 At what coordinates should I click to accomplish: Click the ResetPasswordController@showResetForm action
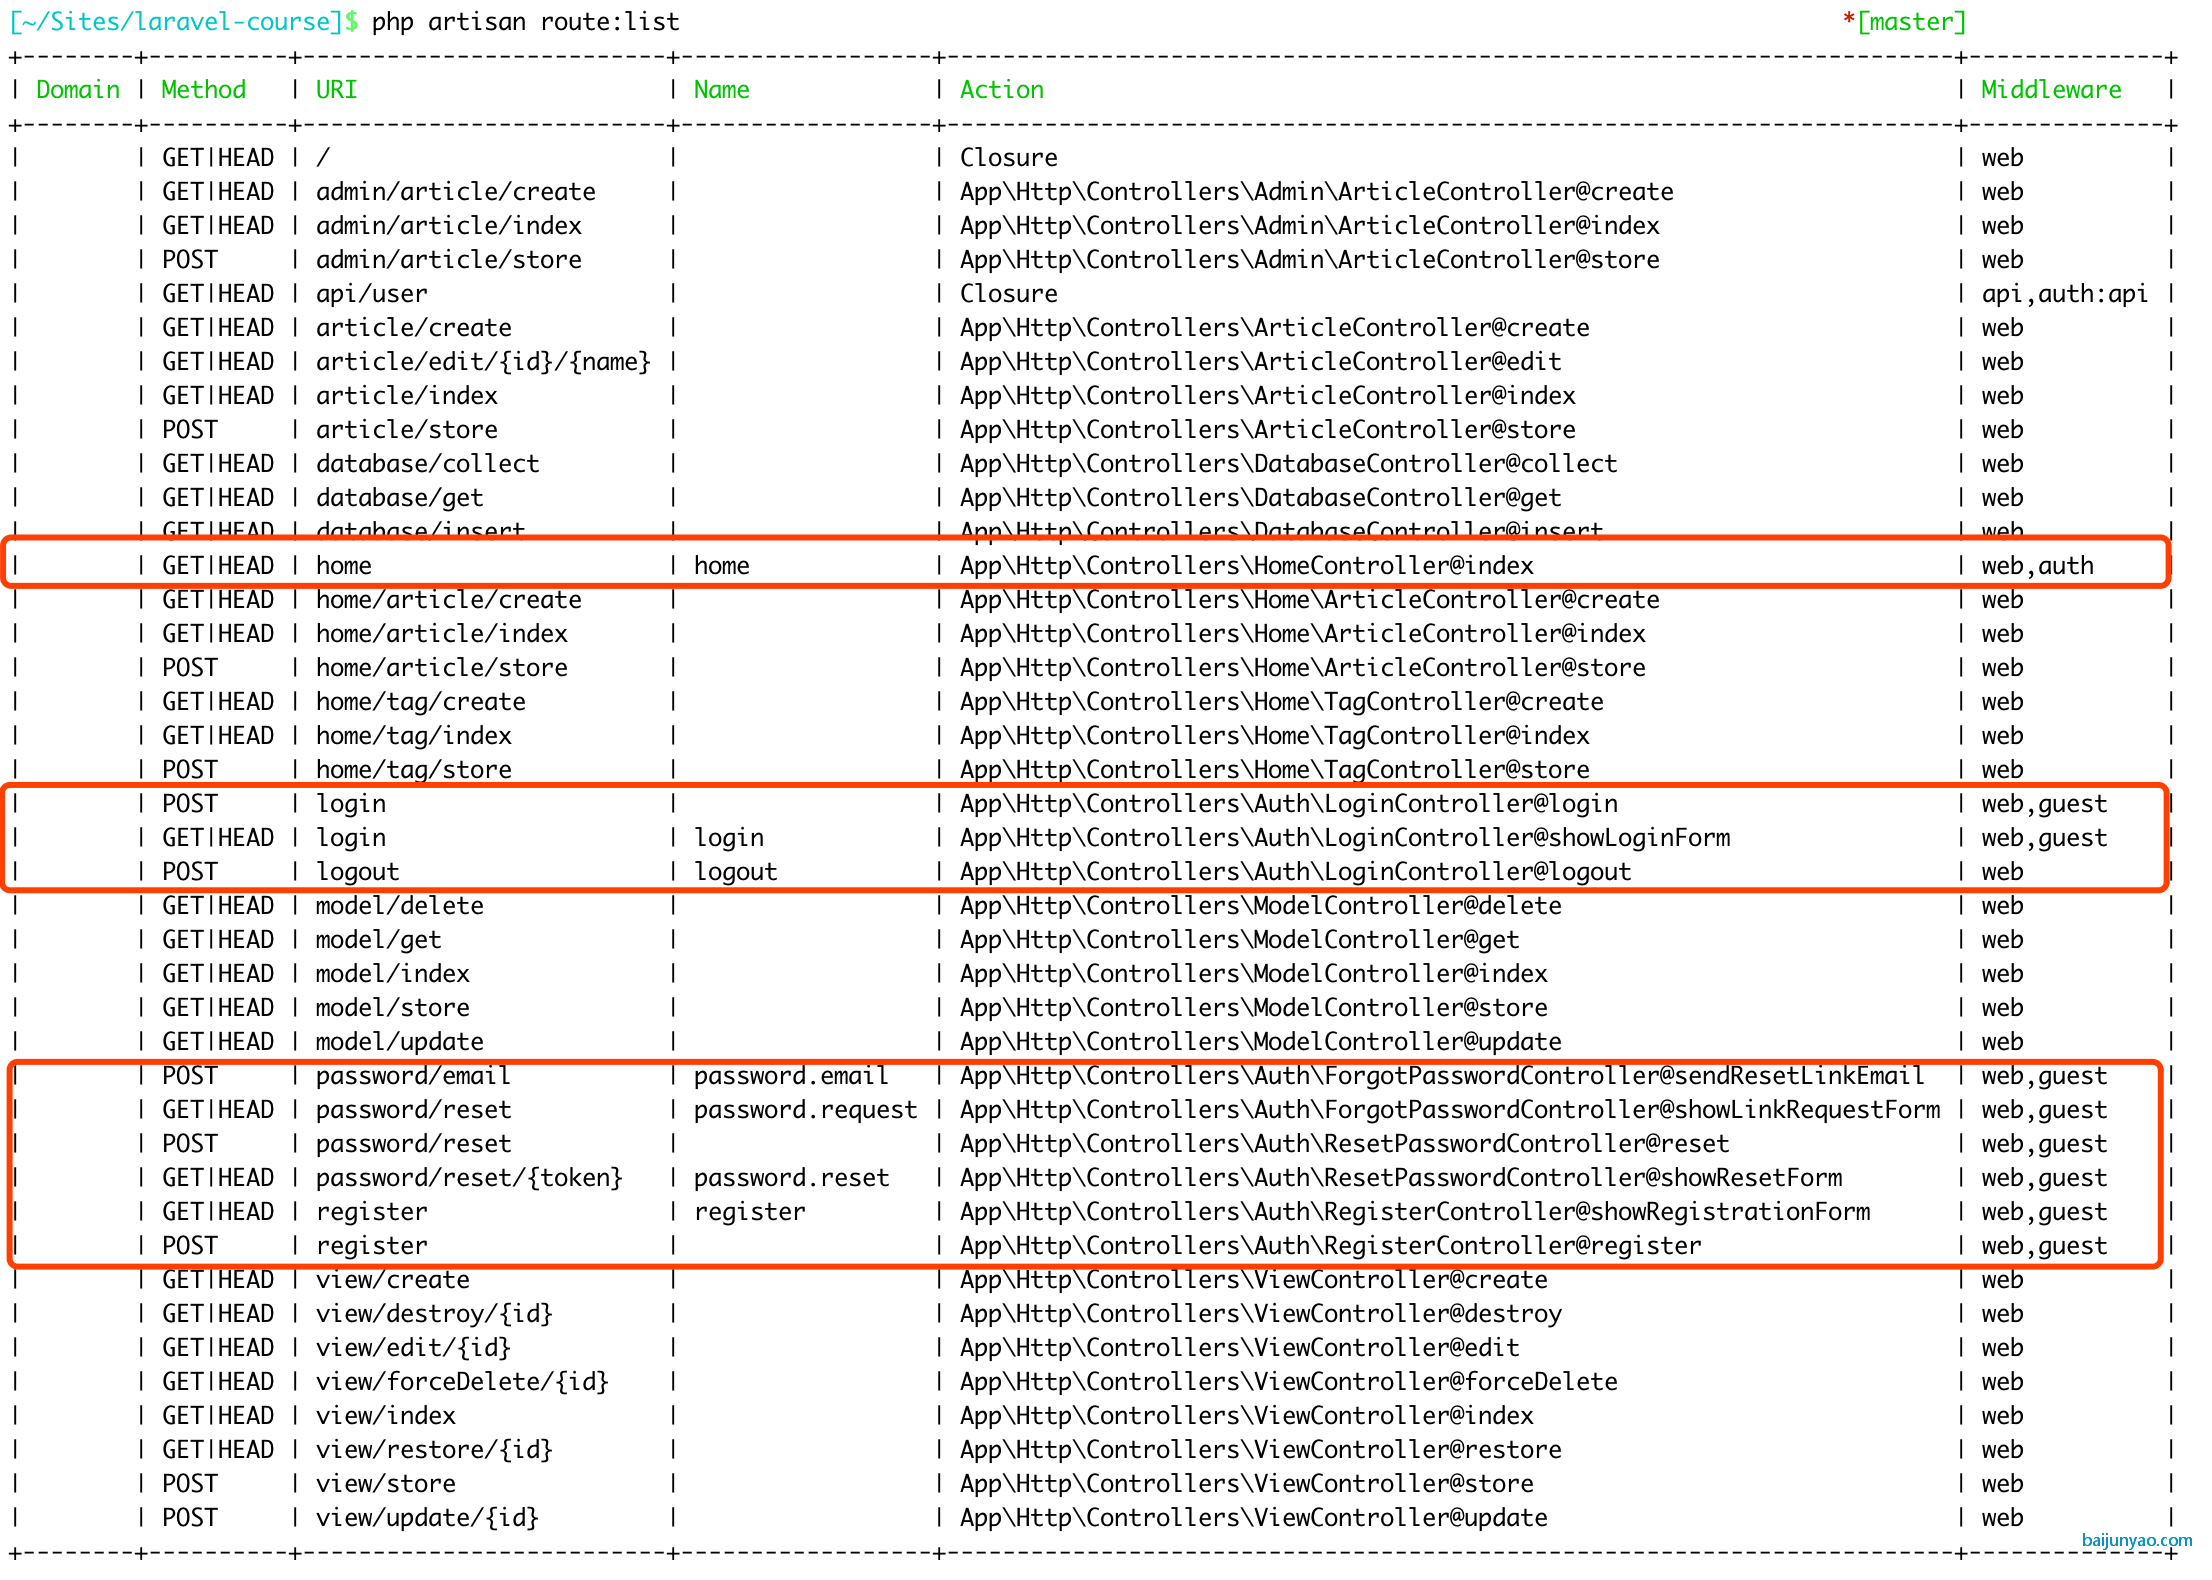pyautogui.click(x=1400, y=1178)
